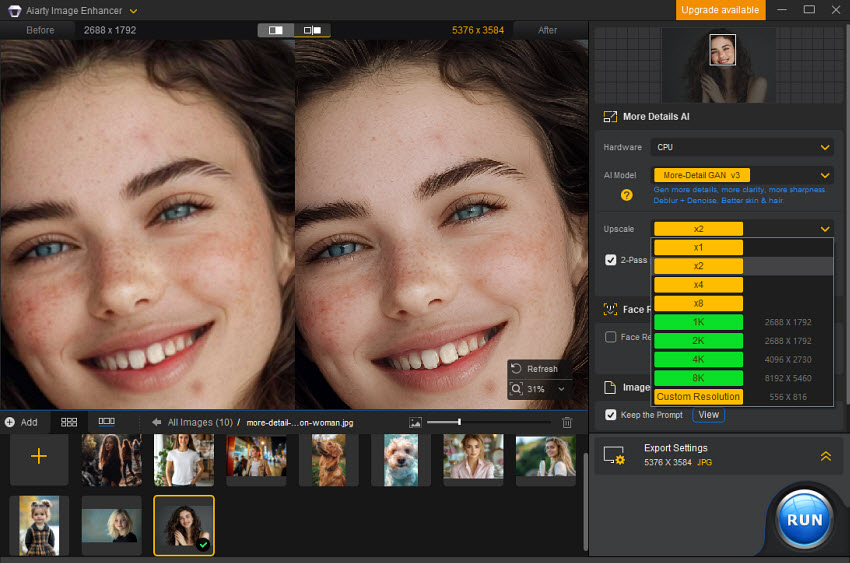Viewport: 850px width, 563px height.
Task: Switch to grid thumbnail view icon
Action: coord(69,422)
